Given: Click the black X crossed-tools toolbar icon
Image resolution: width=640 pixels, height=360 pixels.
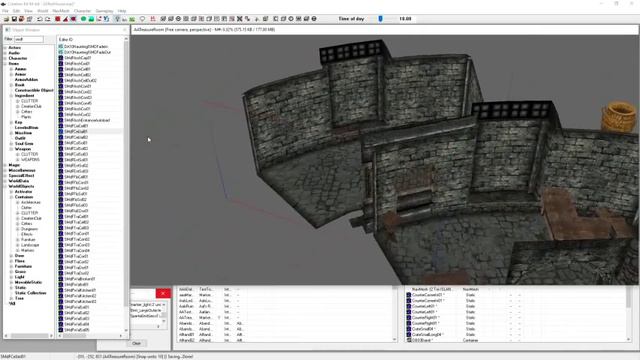Looking at the screenshot, I should (240, 19).
